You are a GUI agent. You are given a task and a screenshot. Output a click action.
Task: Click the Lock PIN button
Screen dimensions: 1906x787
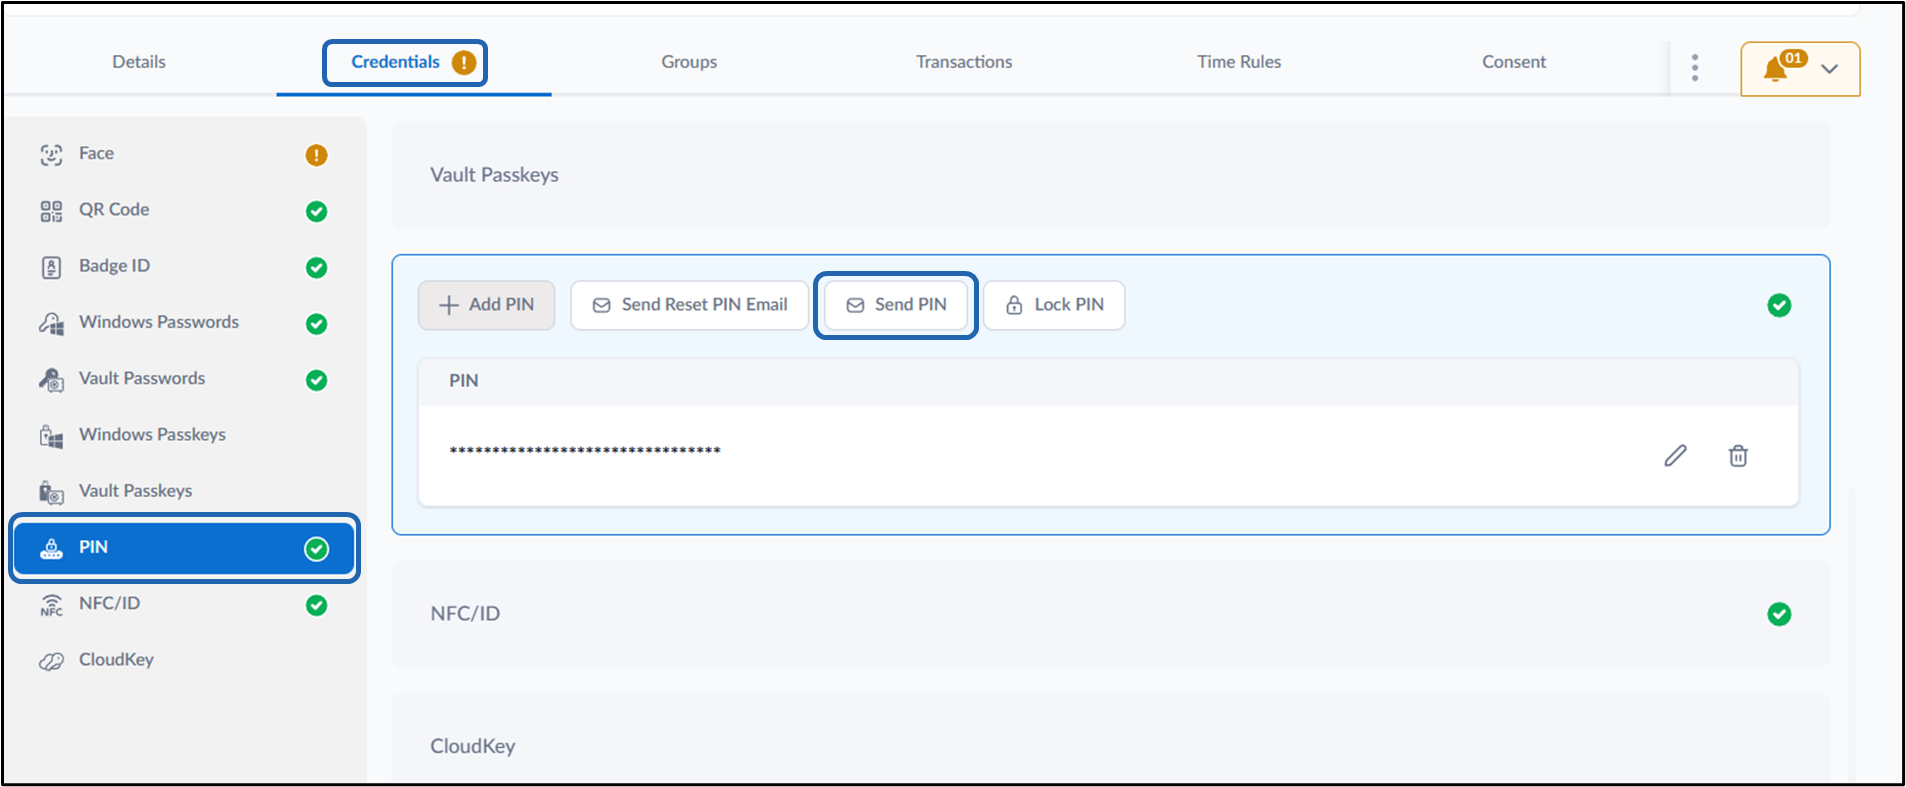1054,305
